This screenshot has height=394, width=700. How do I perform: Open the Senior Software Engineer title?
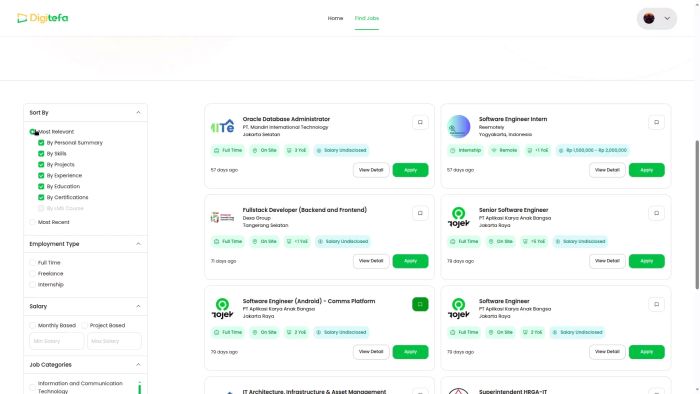[513, 210]
